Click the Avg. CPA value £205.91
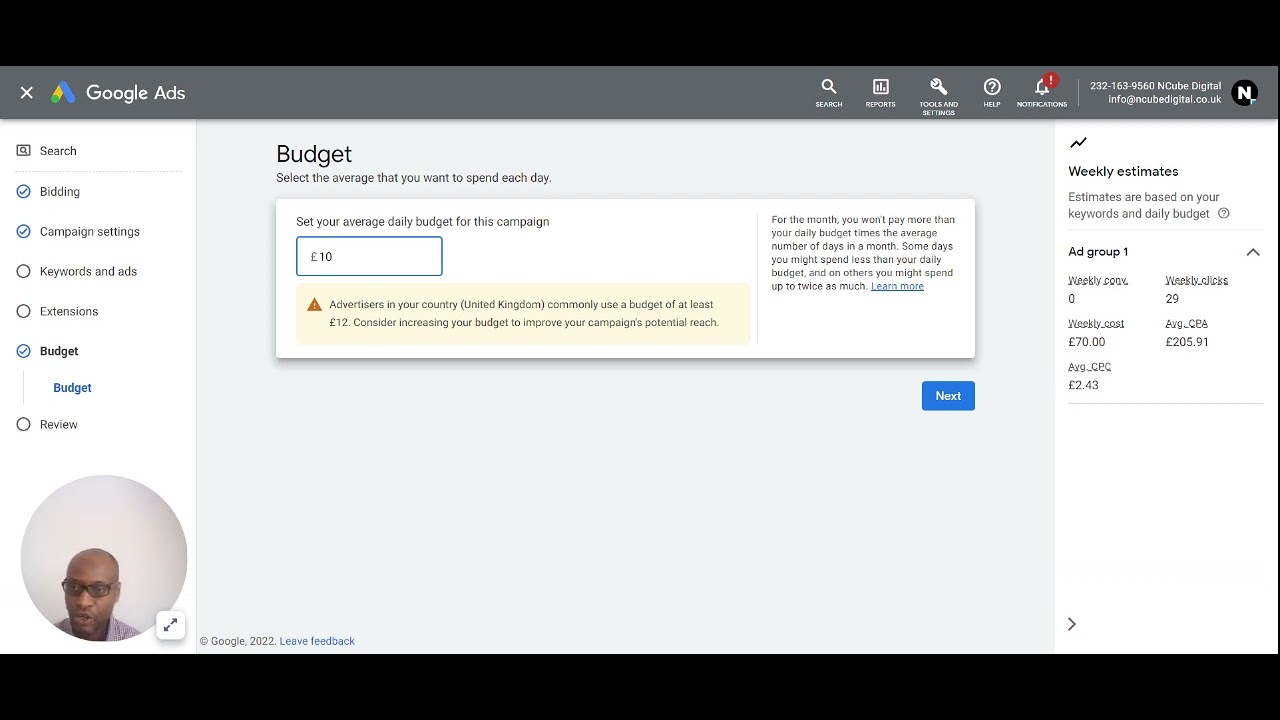Image resolution: width=1280 pixels, height=720 pixels. pyautogui.click(x=1187, y=342)
